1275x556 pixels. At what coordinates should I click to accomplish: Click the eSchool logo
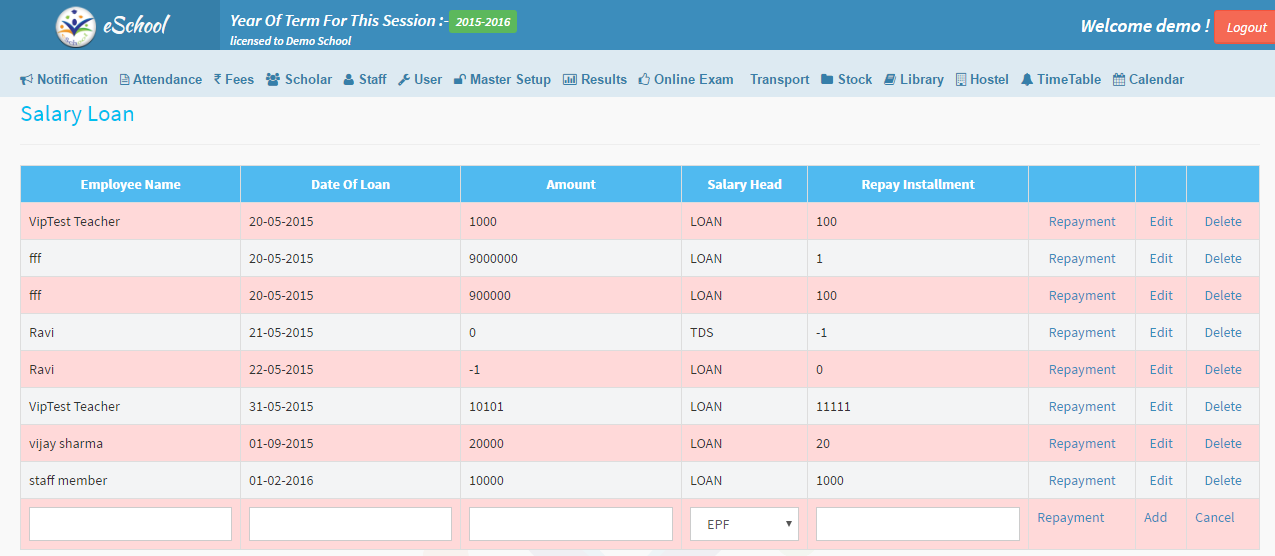111,26
